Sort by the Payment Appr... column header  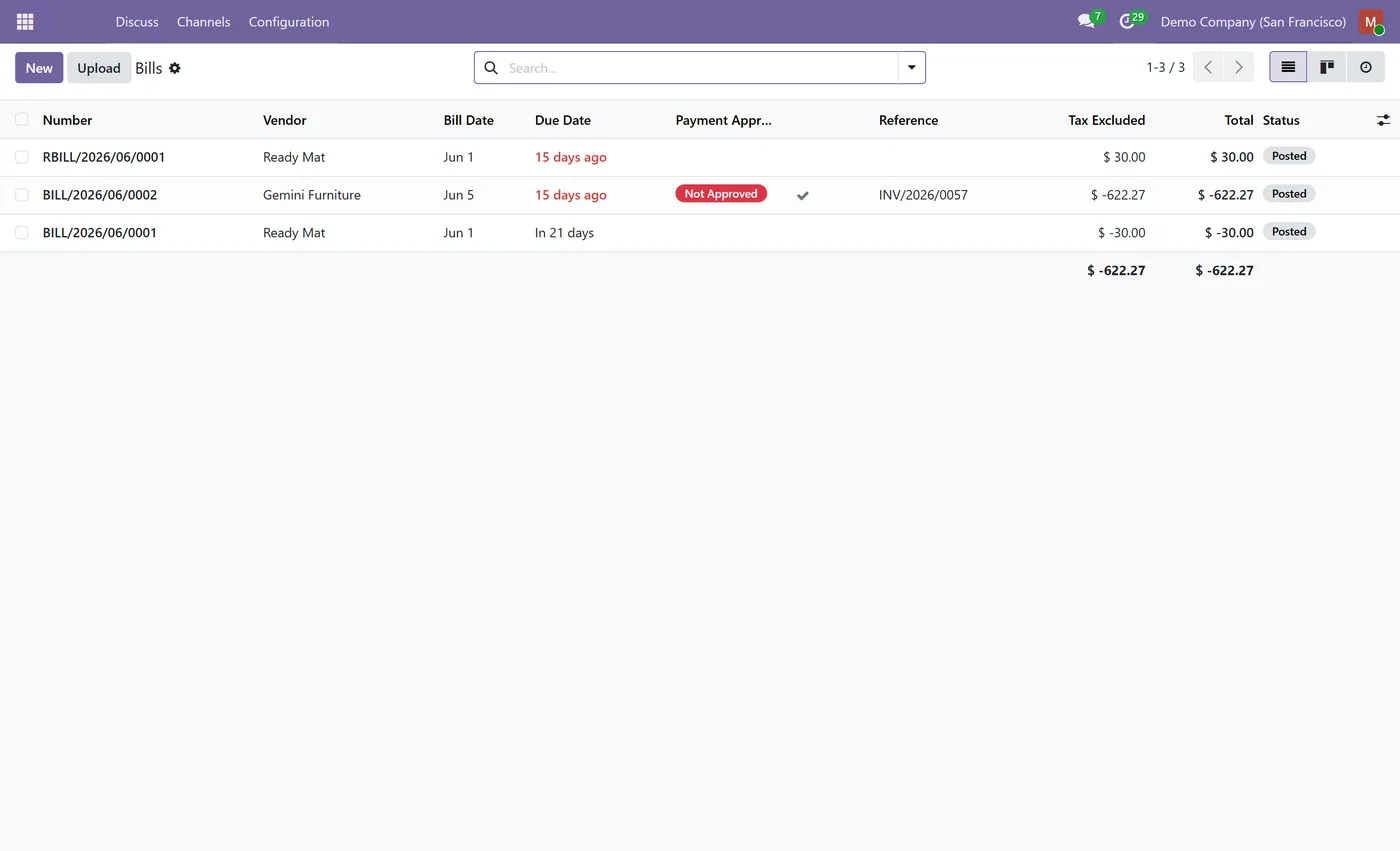coord(723,120)
